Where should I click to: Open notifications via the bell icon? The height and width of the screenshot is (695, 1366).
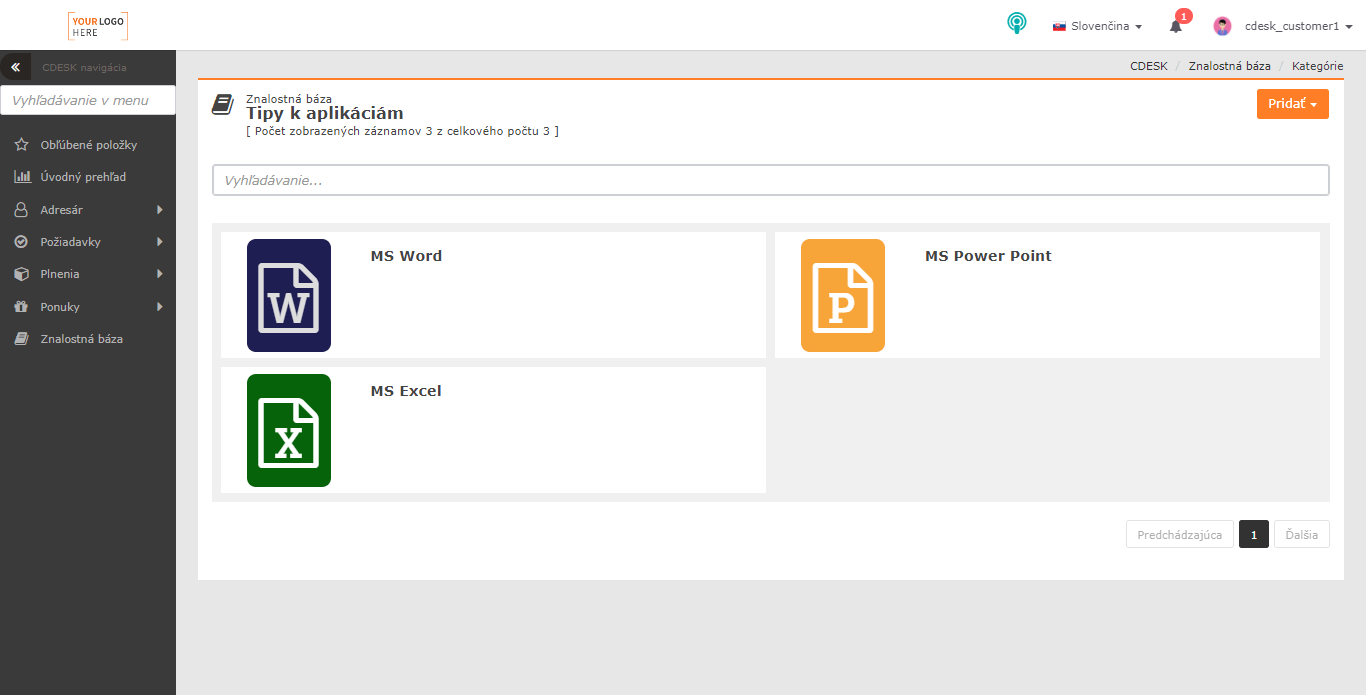click(1176, 26)
